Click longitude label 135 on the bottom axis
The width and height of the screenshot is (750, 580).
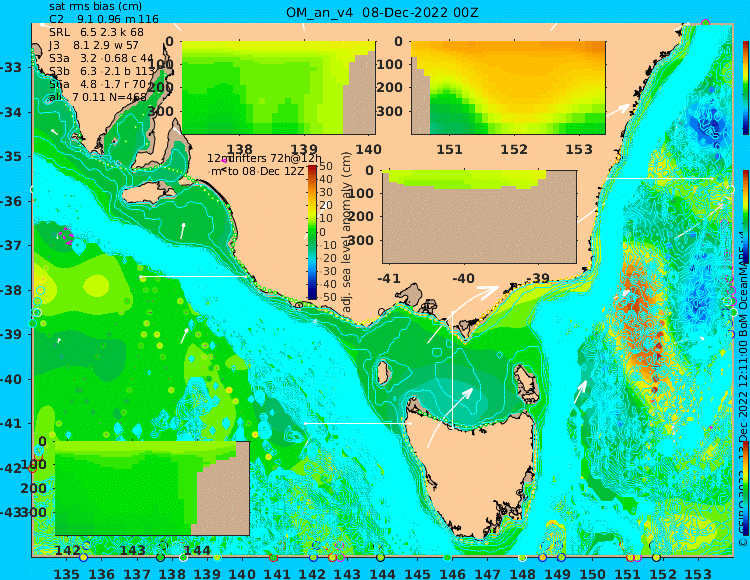point(66,574)
